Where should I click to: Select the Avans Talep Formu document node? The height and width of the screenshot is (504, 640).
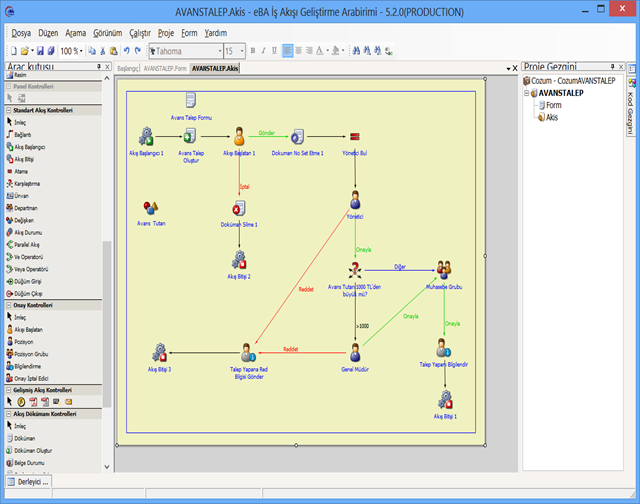191,100
